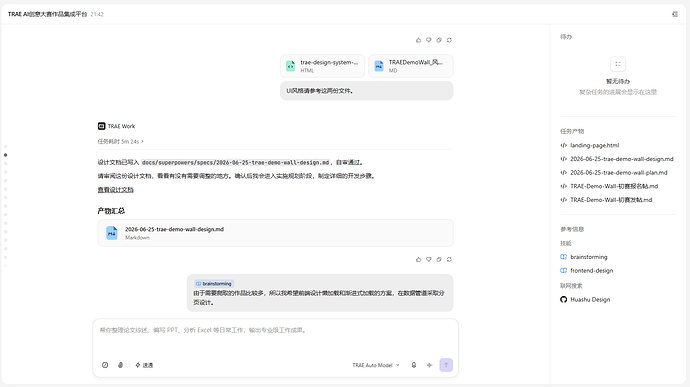Screen dimensions: 690x387
Task: Click the microphone voice input icon
Action: (x=414, y=365)
